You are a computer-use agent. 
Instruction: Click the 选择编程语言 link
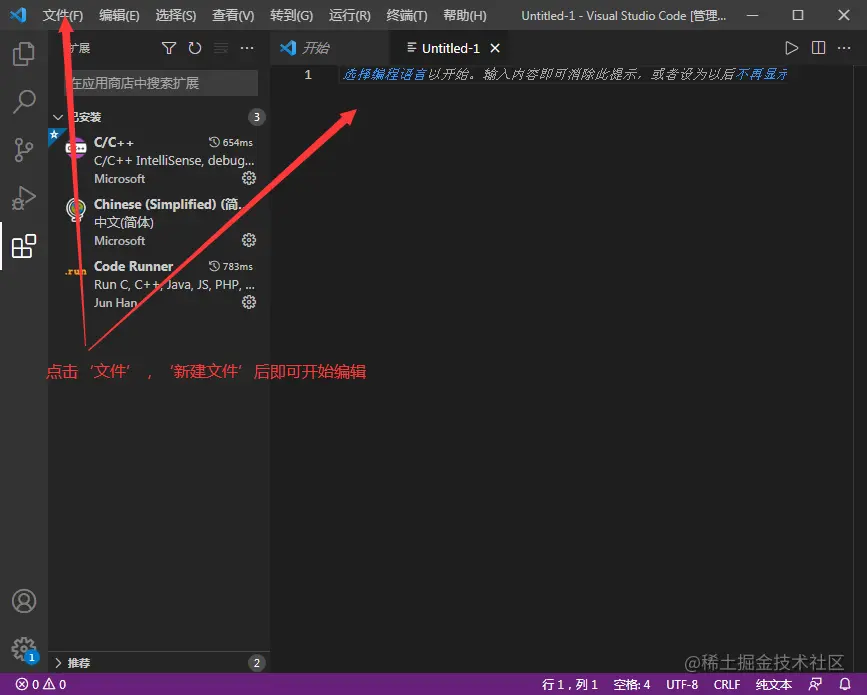pyautogui.click(x=385, y=74)
